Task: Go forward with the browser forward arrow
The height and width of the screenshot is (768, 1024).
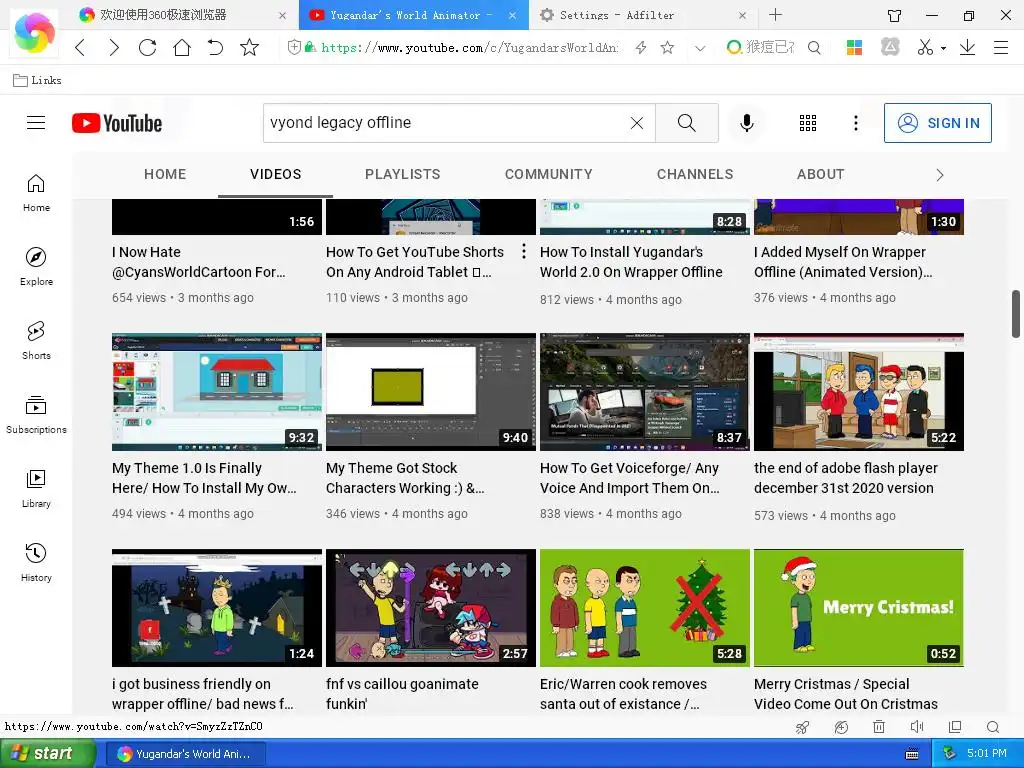Action: click(x=114, y=47)
